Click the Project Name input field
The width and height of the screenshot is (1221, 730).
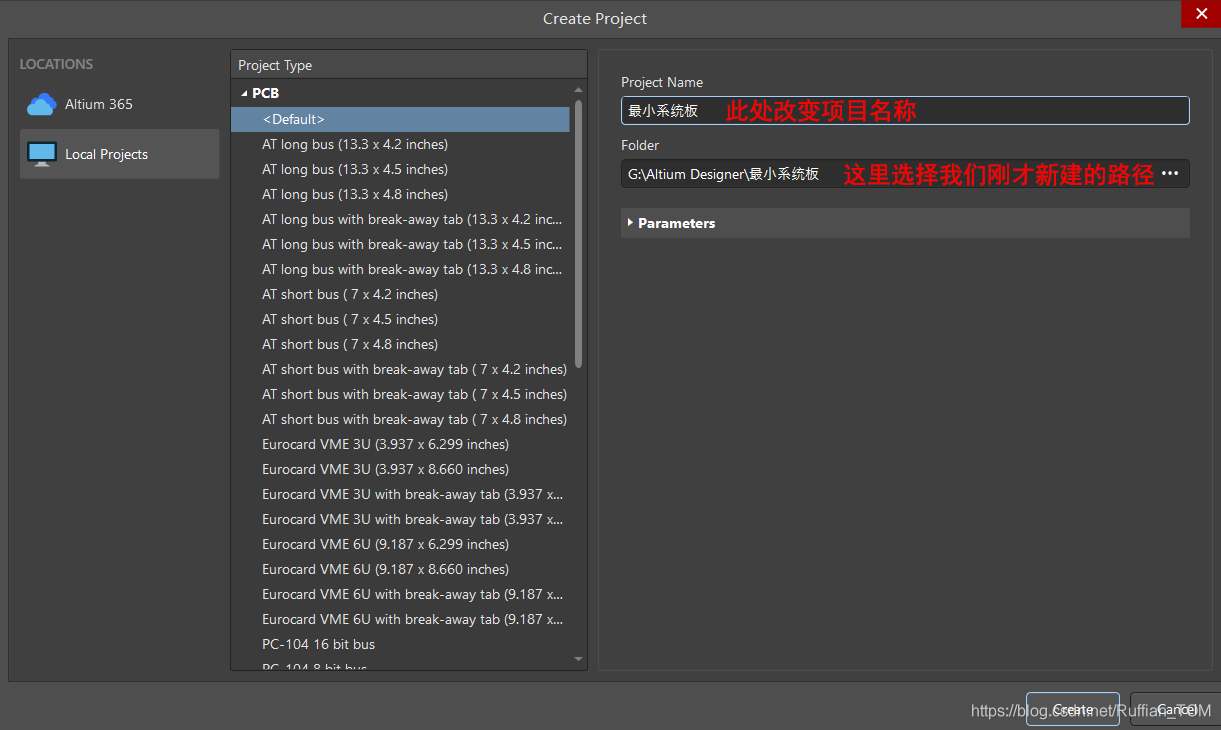(x=905, y=110)
